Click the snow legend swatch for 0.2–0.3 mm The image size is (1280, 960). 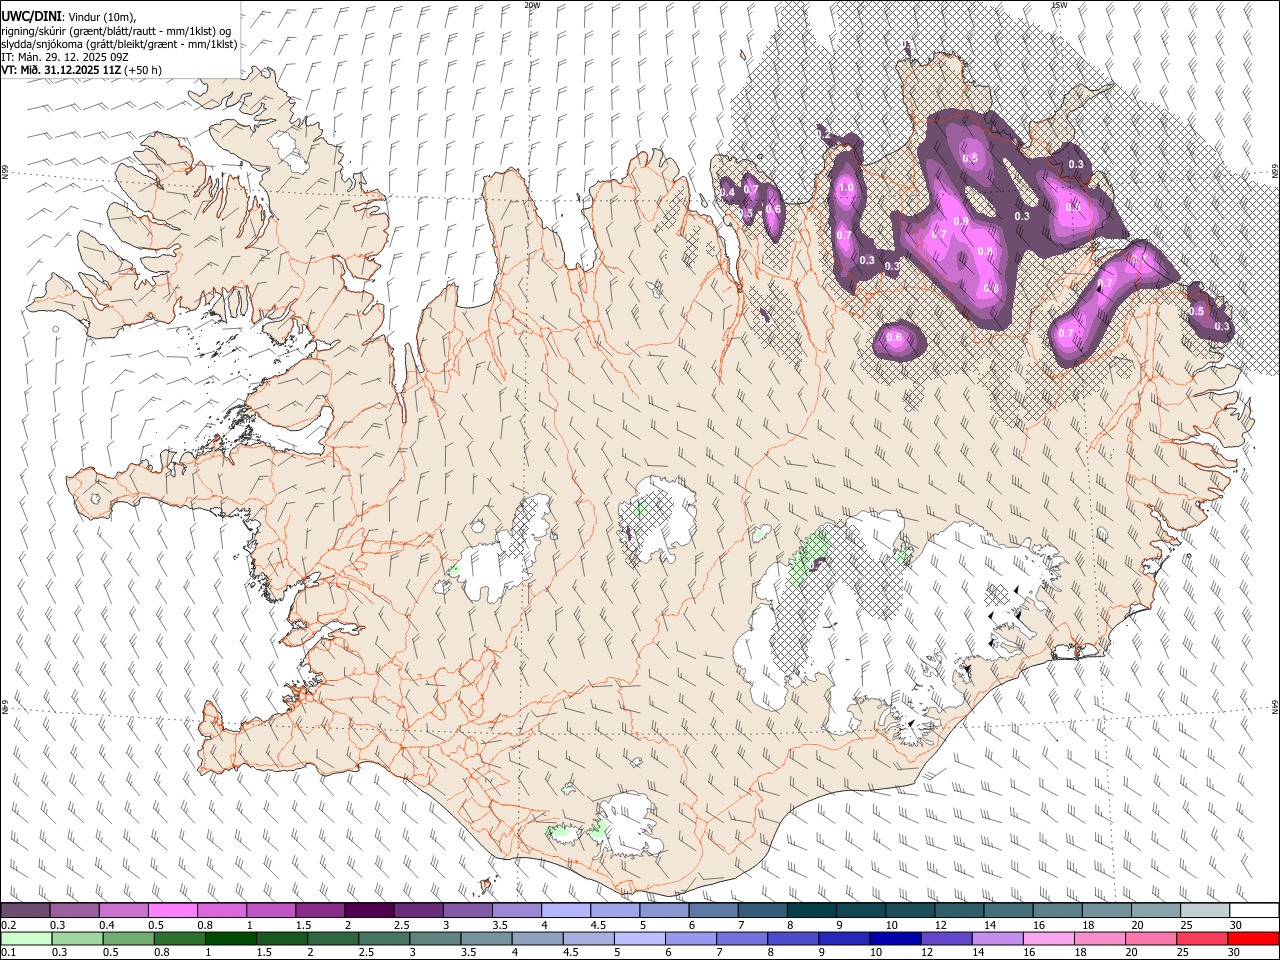(26, 910)
